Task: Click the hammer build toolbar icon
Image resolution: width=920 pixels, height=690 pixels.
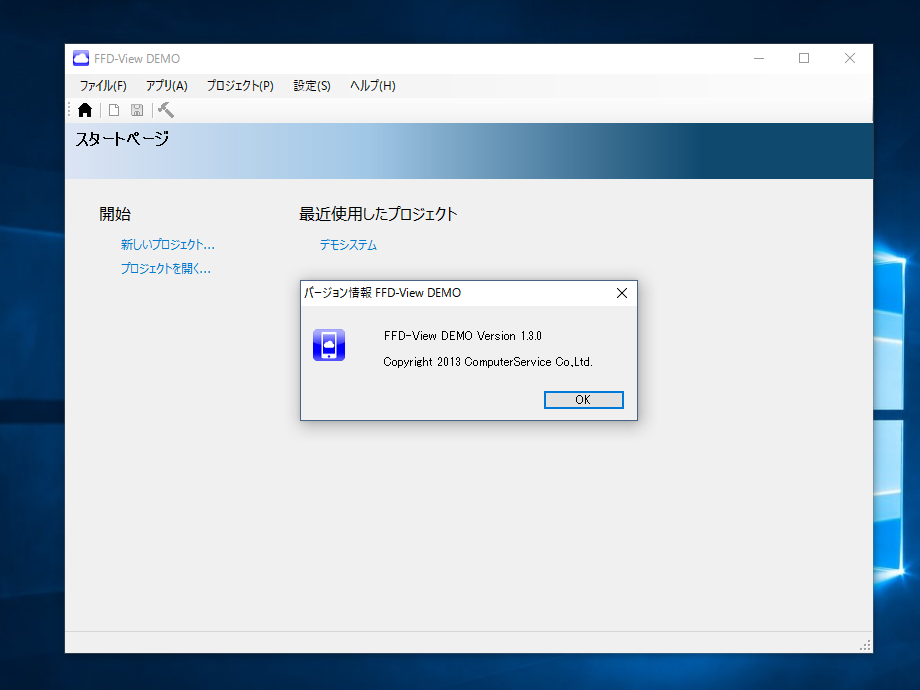Action: coord(166,110)
